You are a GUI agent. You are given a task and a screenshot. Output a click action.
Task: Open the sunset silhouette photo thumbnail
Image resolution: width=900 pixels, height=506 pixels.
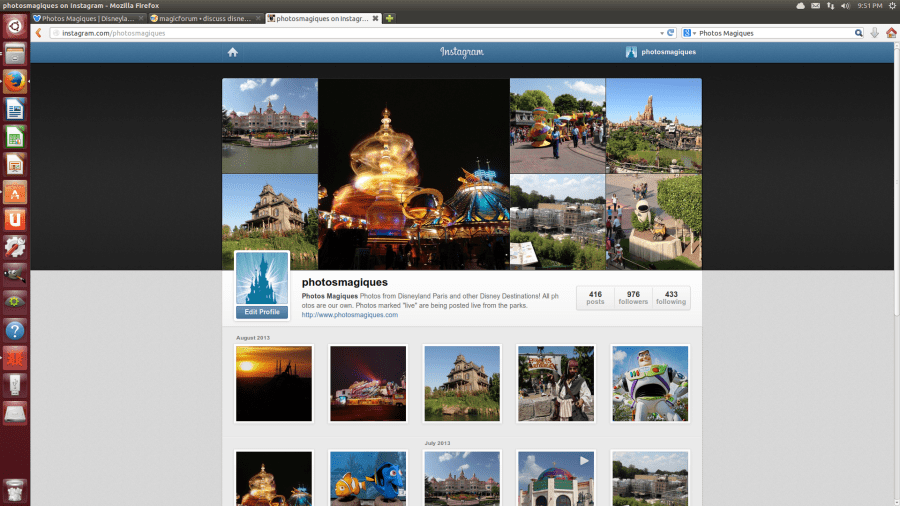pos(274,383)
